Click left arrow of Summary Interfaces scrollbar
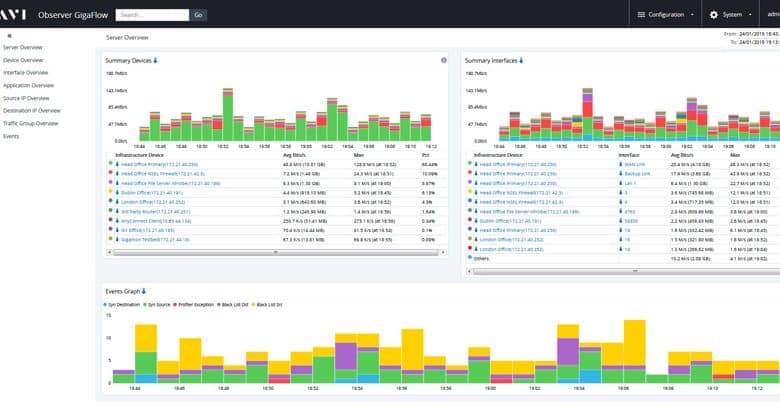 (x=469, y=271)
